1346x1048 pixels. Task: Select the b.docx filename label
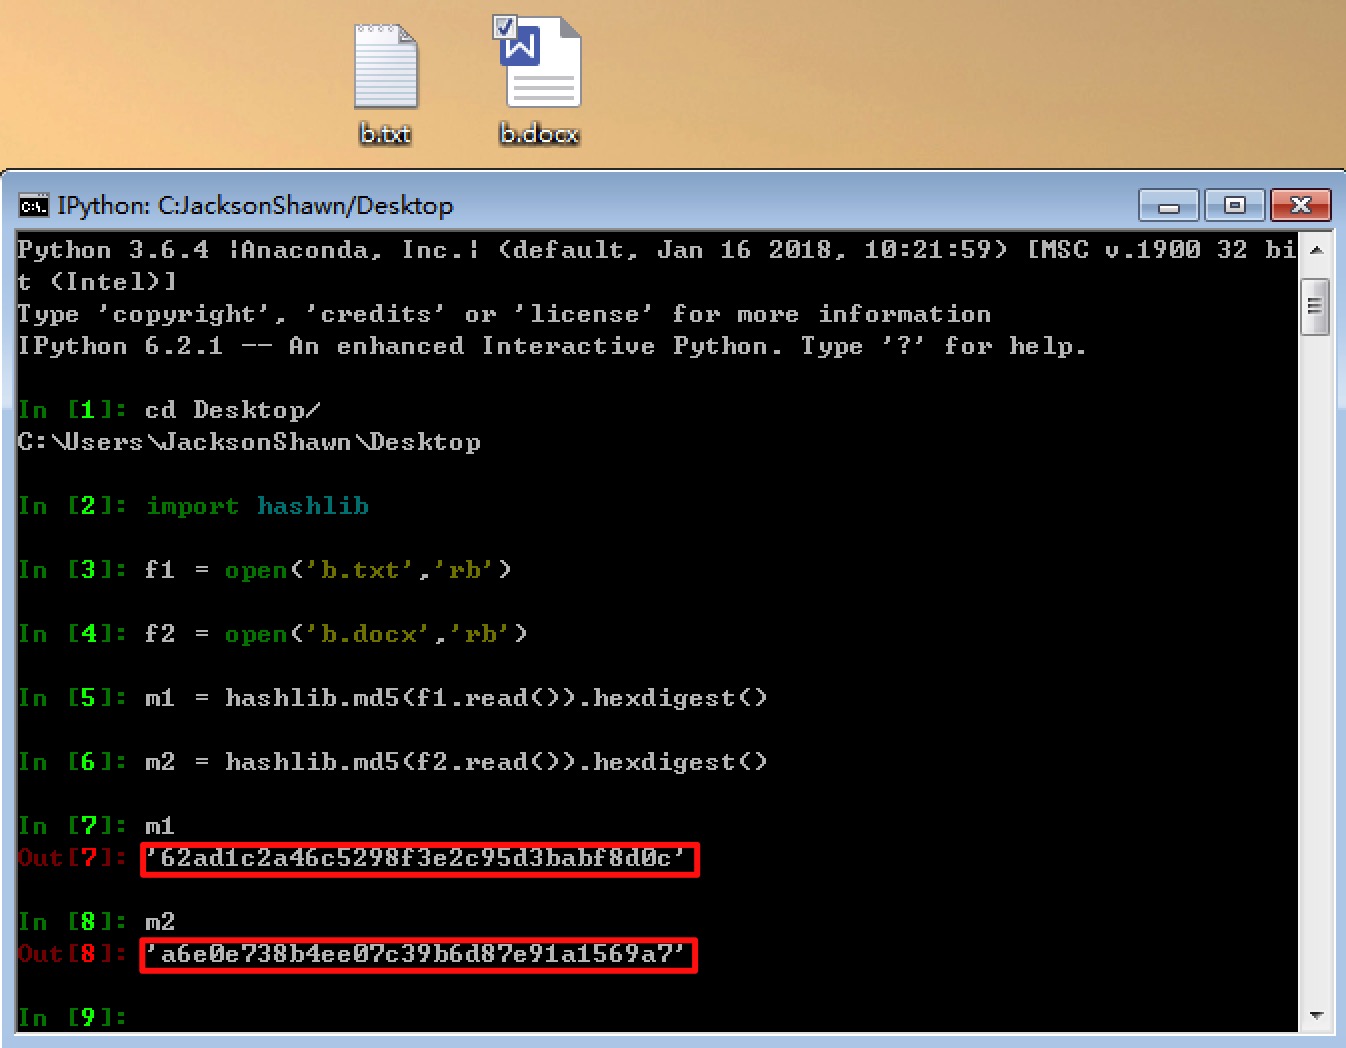(538, 133)
